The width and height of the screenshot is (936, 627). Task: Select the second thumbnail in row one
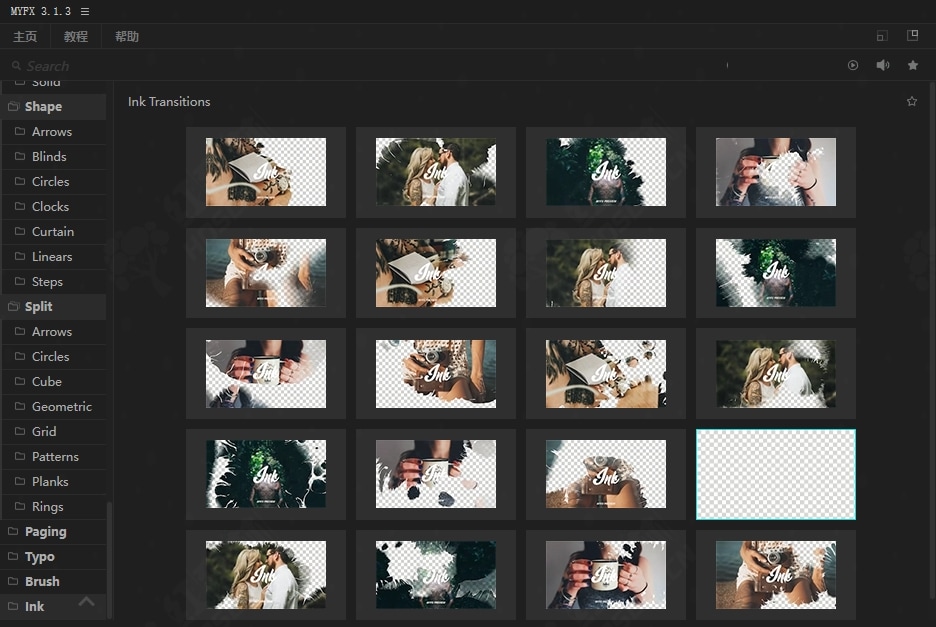[x=436, y=172]
